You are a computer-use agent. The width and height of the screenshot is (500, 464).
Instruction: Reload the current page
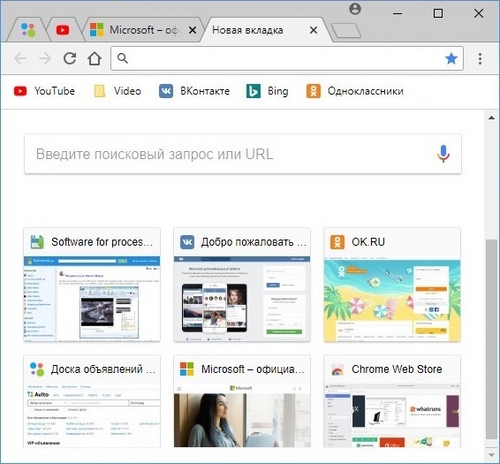(x=70, y=58)
